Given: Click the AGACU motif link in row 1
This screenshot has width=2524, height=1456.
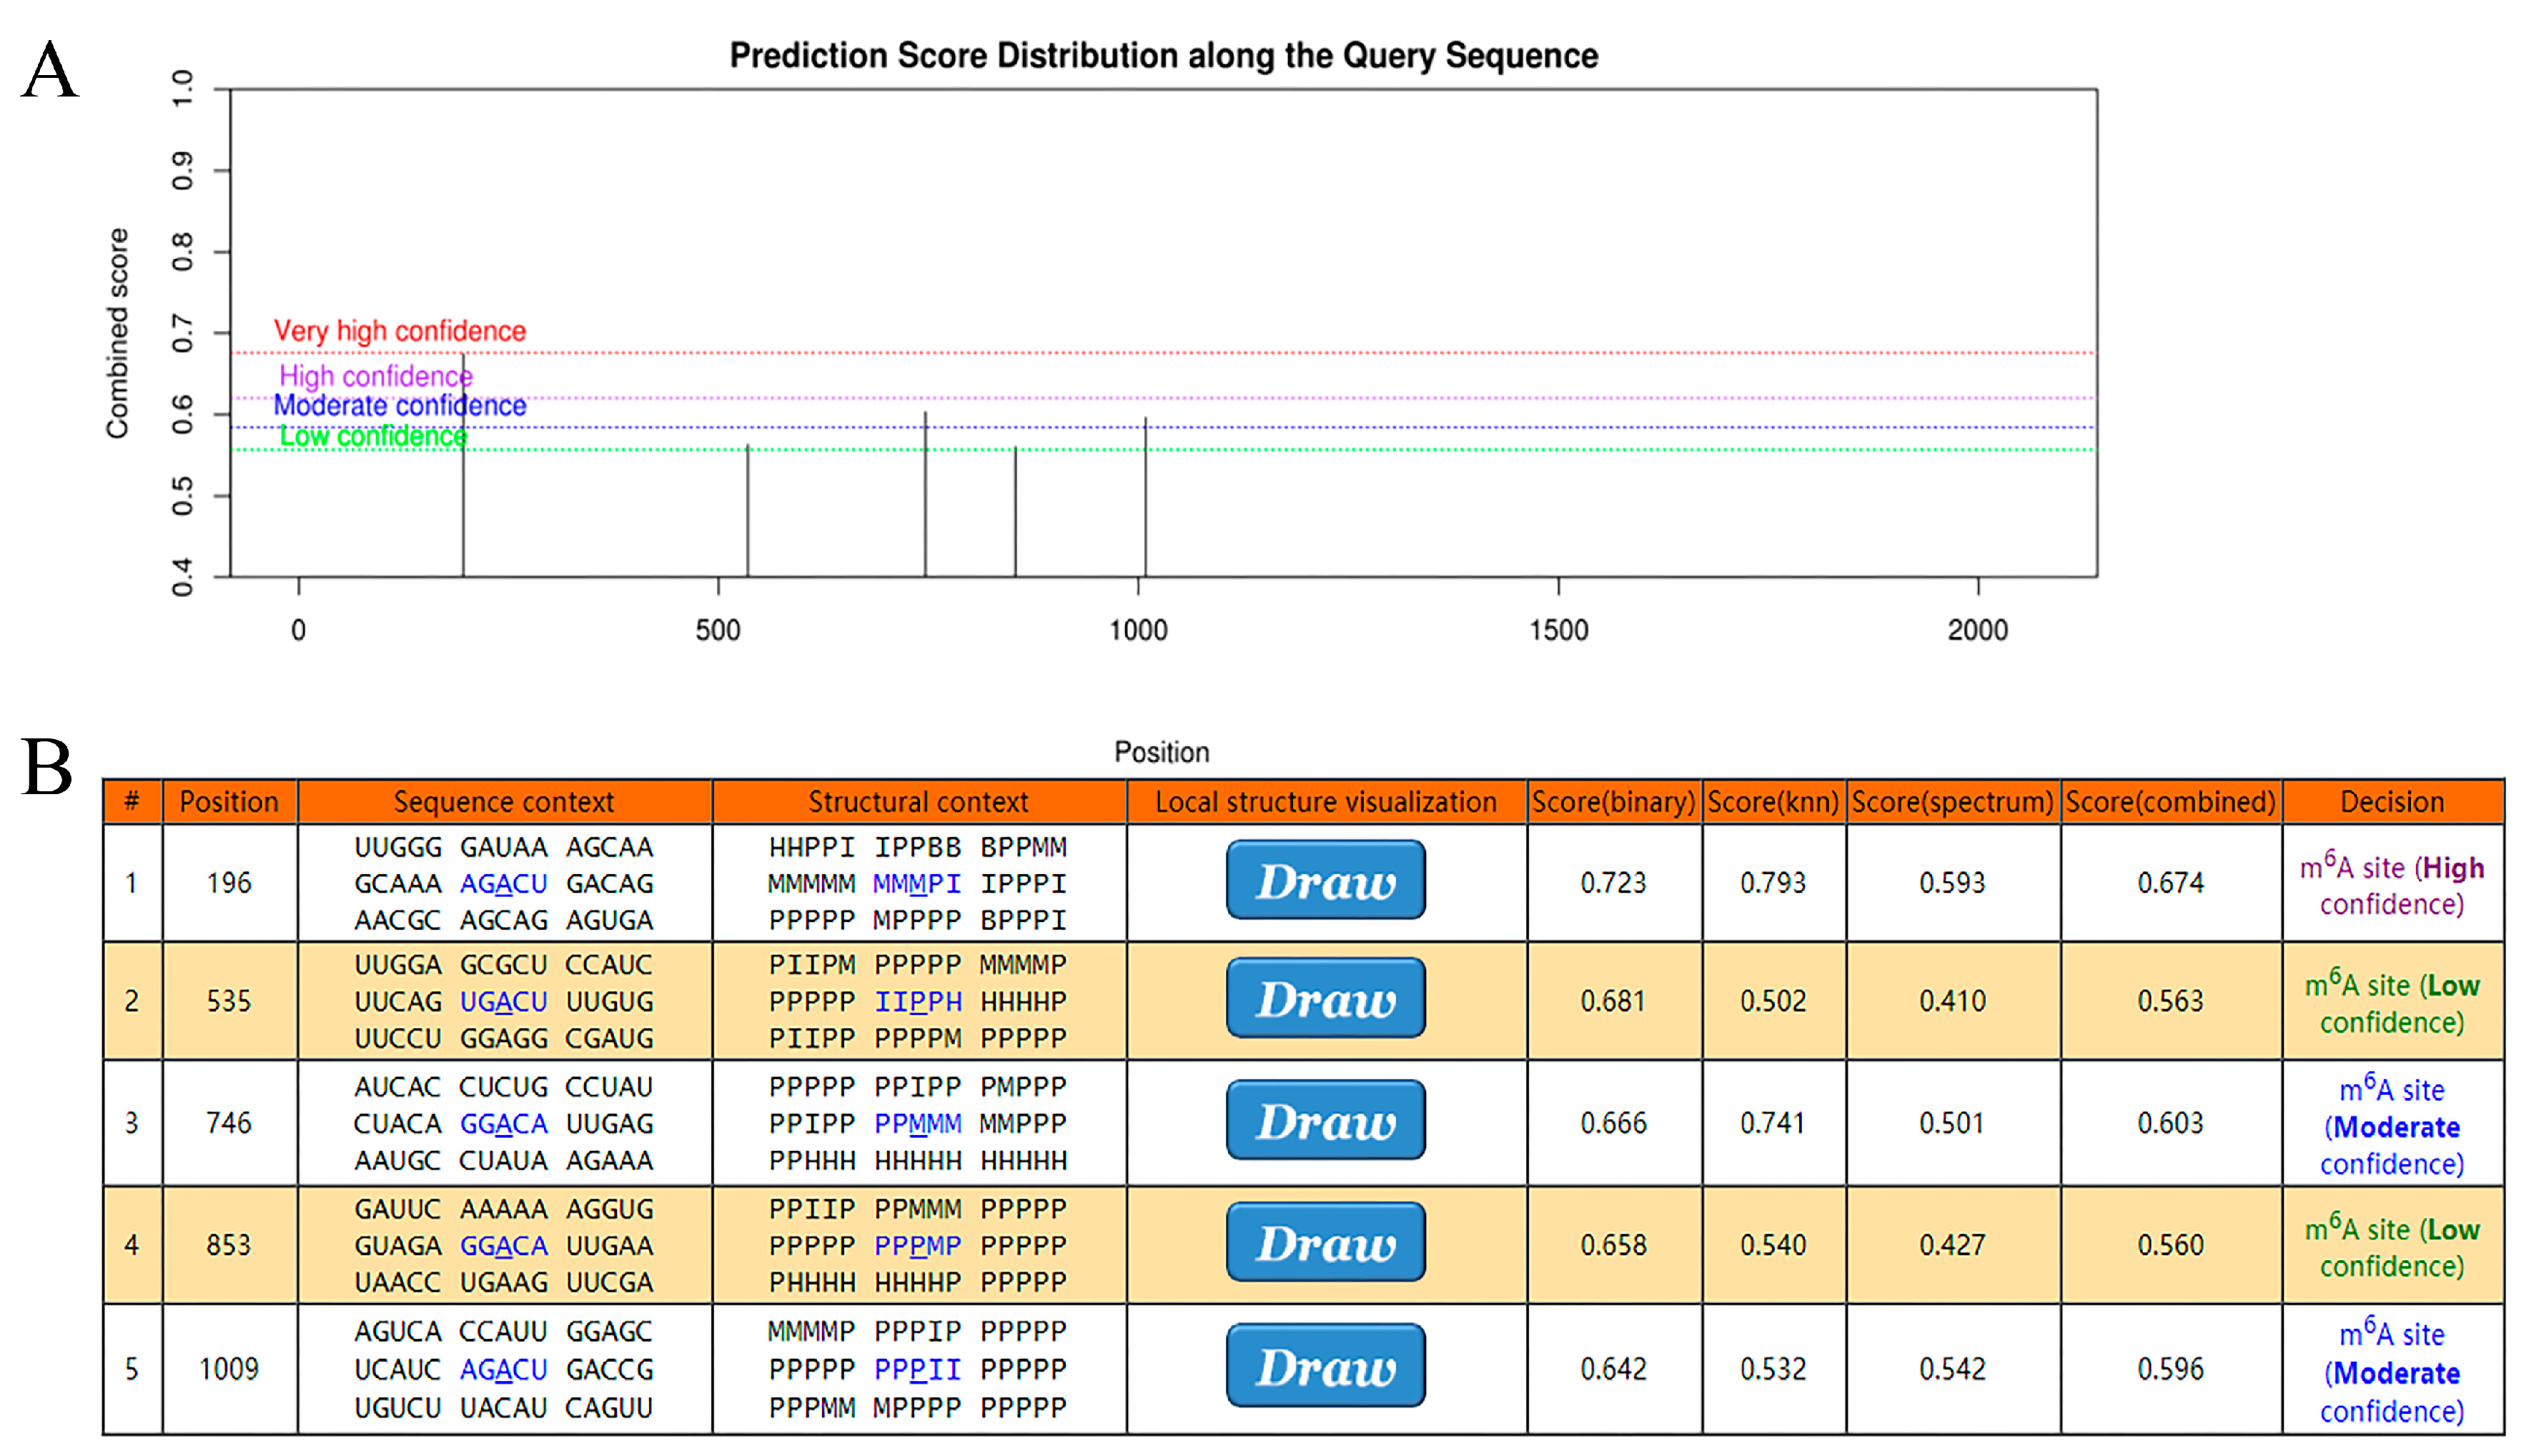Looking at the screenshot, I should [x=503, y=884].
